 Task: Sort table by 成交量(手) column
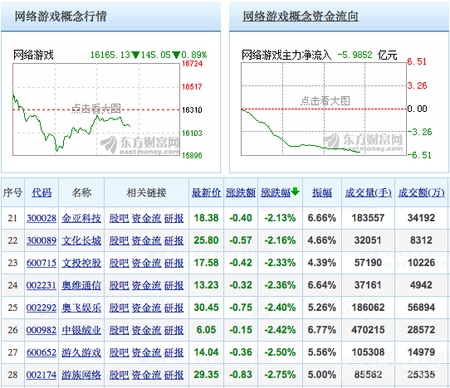(x=368, y=192)
